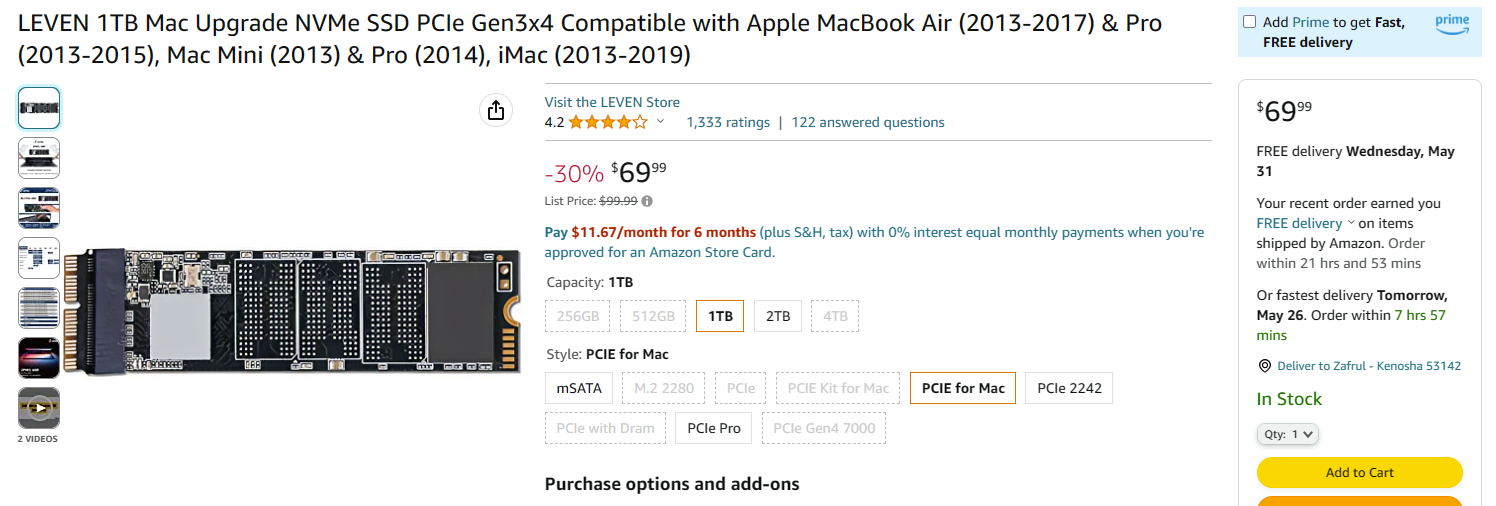
Task: Choose the PCIe Pro style
Action: (x=714, y=428)
